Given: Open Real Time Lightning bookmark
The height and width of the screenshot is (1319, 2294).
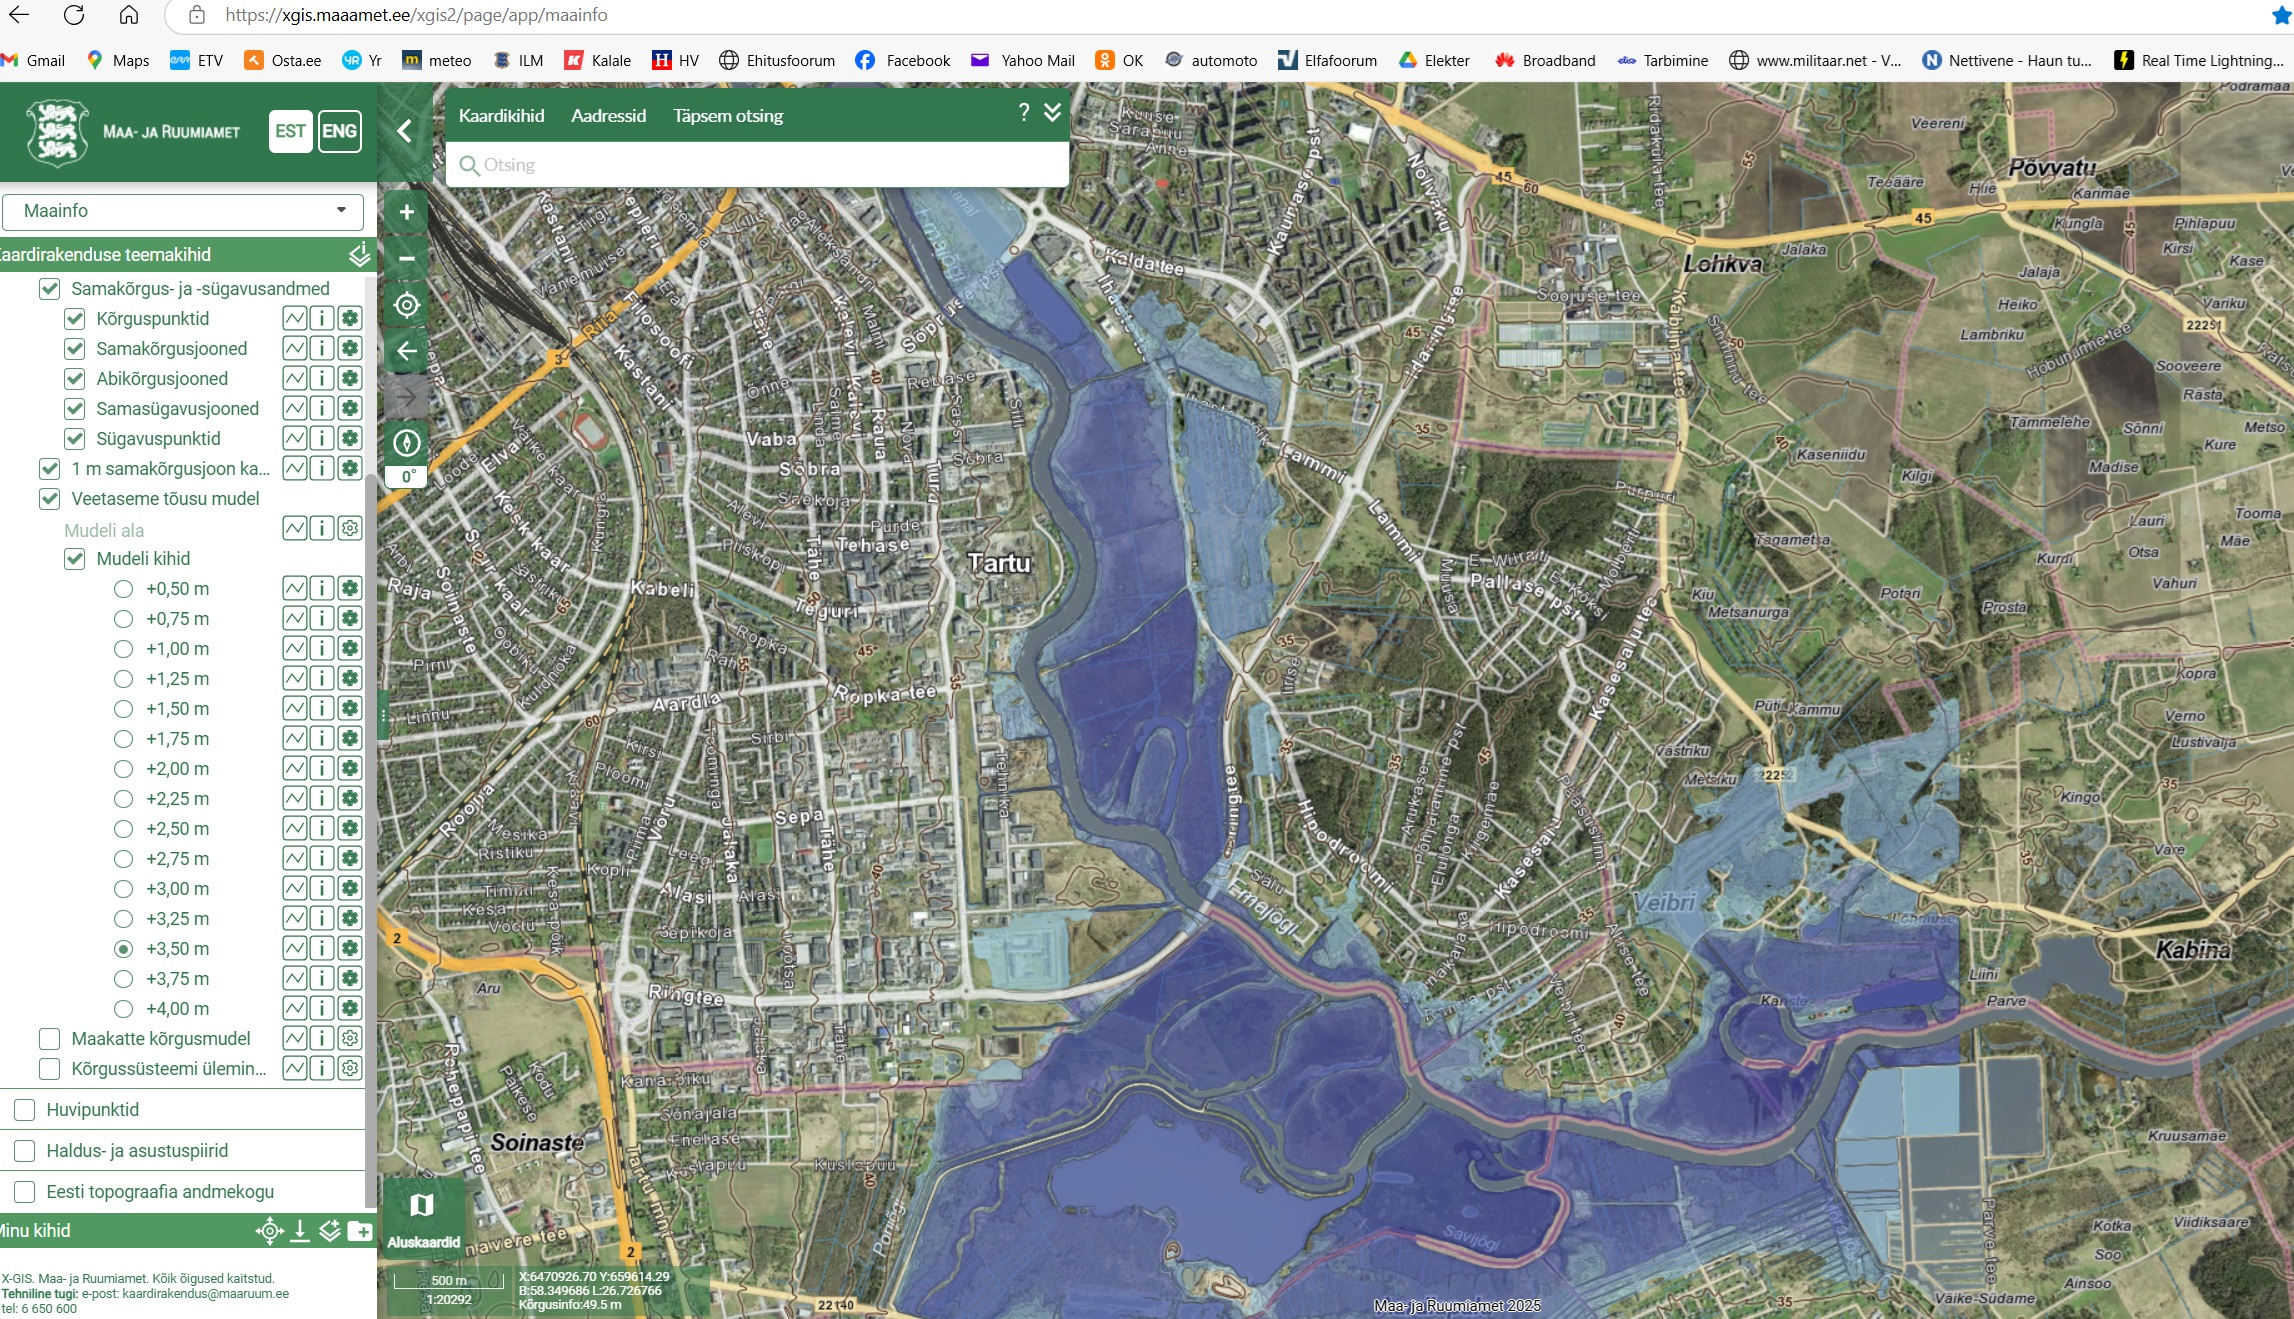Looking at the screenshot, I should point(2199,60).
